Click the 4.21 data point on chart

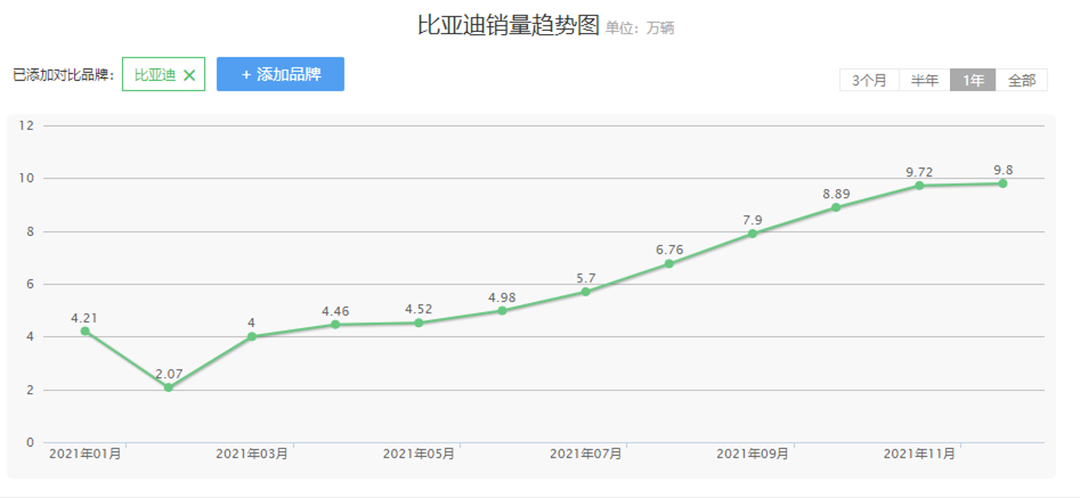coord(85,331)
